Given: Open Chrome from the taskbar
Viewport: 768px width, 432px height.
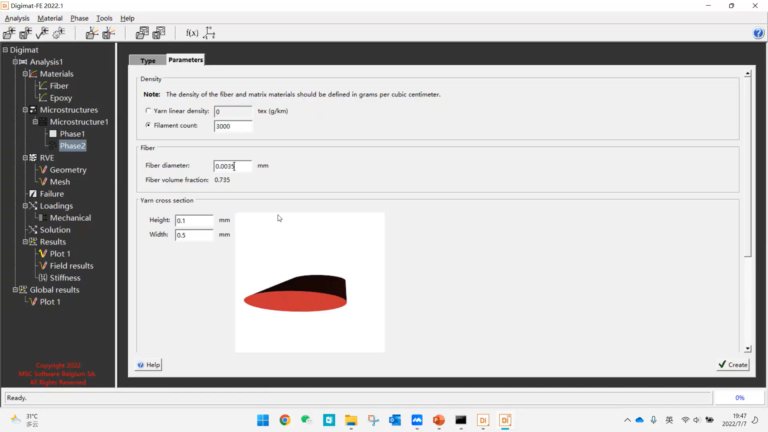Looking at the screenshot, I should [285, 420].
